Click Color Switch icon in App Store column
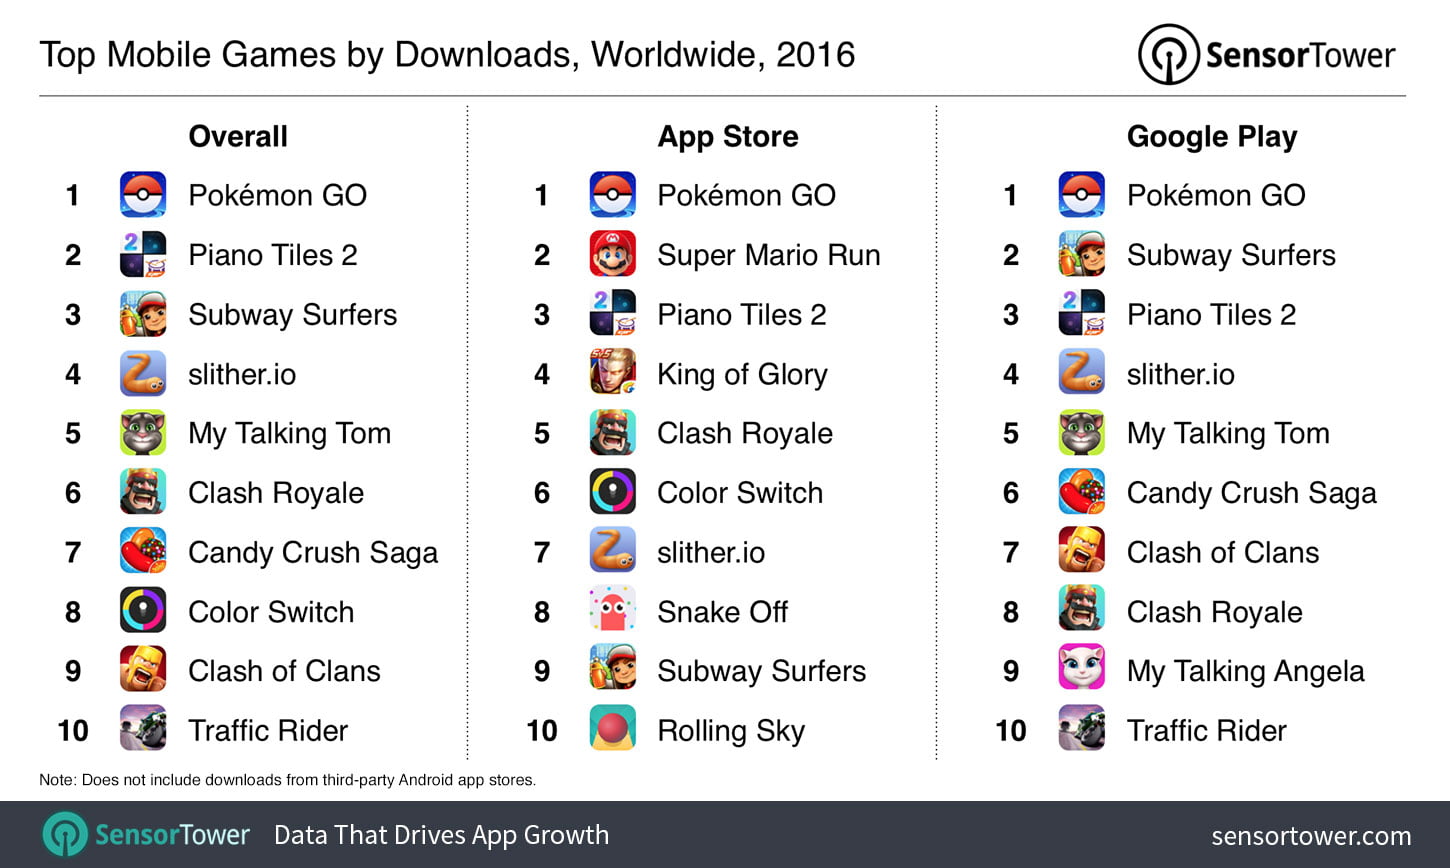This screenshot has height=868, width=1450. [x=612, y=492]
